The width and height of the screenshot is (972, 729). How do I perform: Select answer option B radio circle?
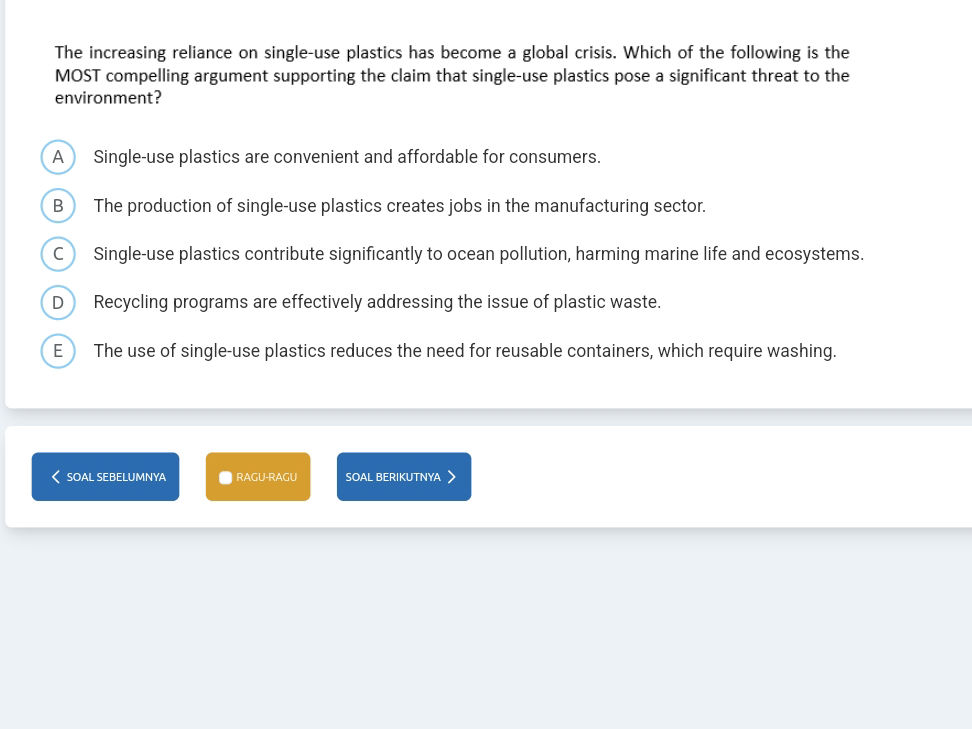click(58, 206)
